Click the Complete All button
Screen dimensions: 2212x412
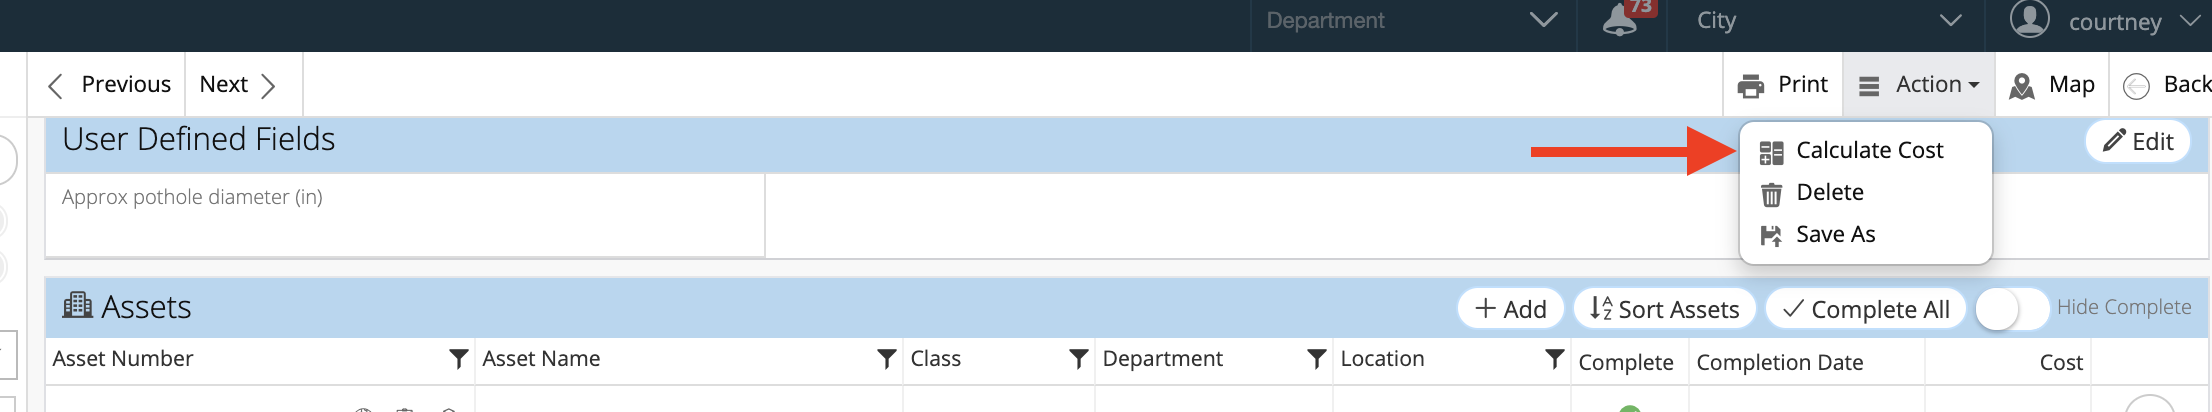click(x=1866, y=309)
